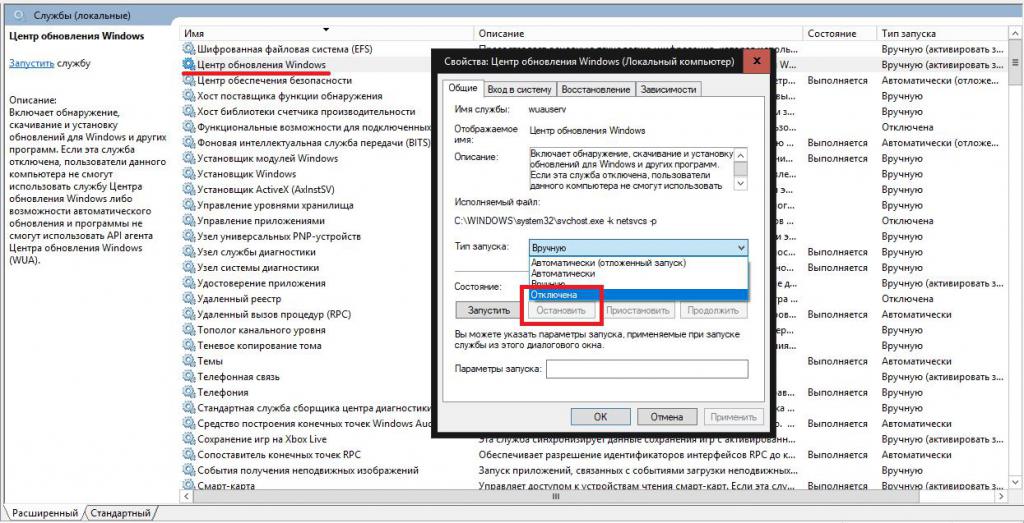Click gear icon of Управление уровнями хранилища

point(189,205)
